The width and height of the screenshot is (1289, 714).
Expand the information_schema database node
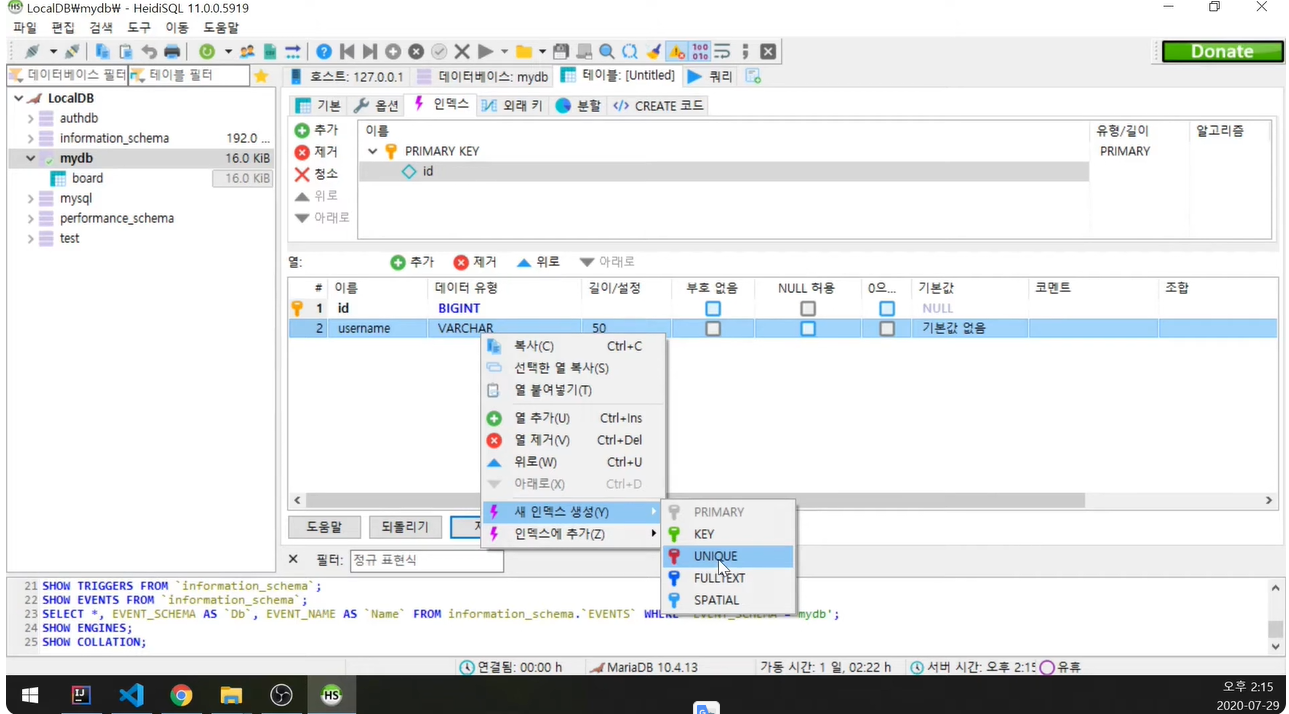pyautogui.click(x=31, y=138)
